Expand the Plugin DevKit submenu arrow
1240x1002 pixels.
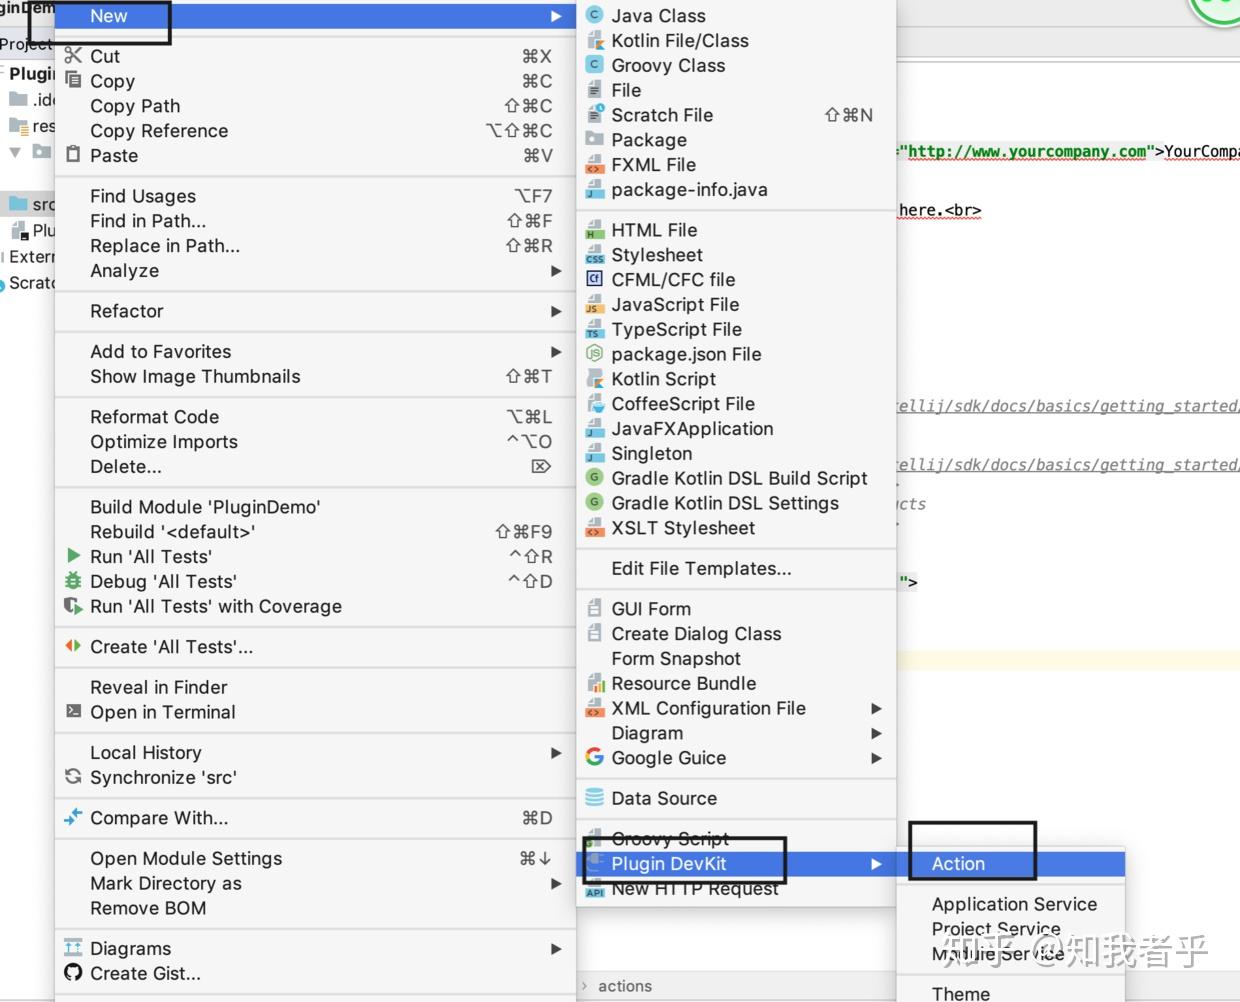[x=876, y=864]
